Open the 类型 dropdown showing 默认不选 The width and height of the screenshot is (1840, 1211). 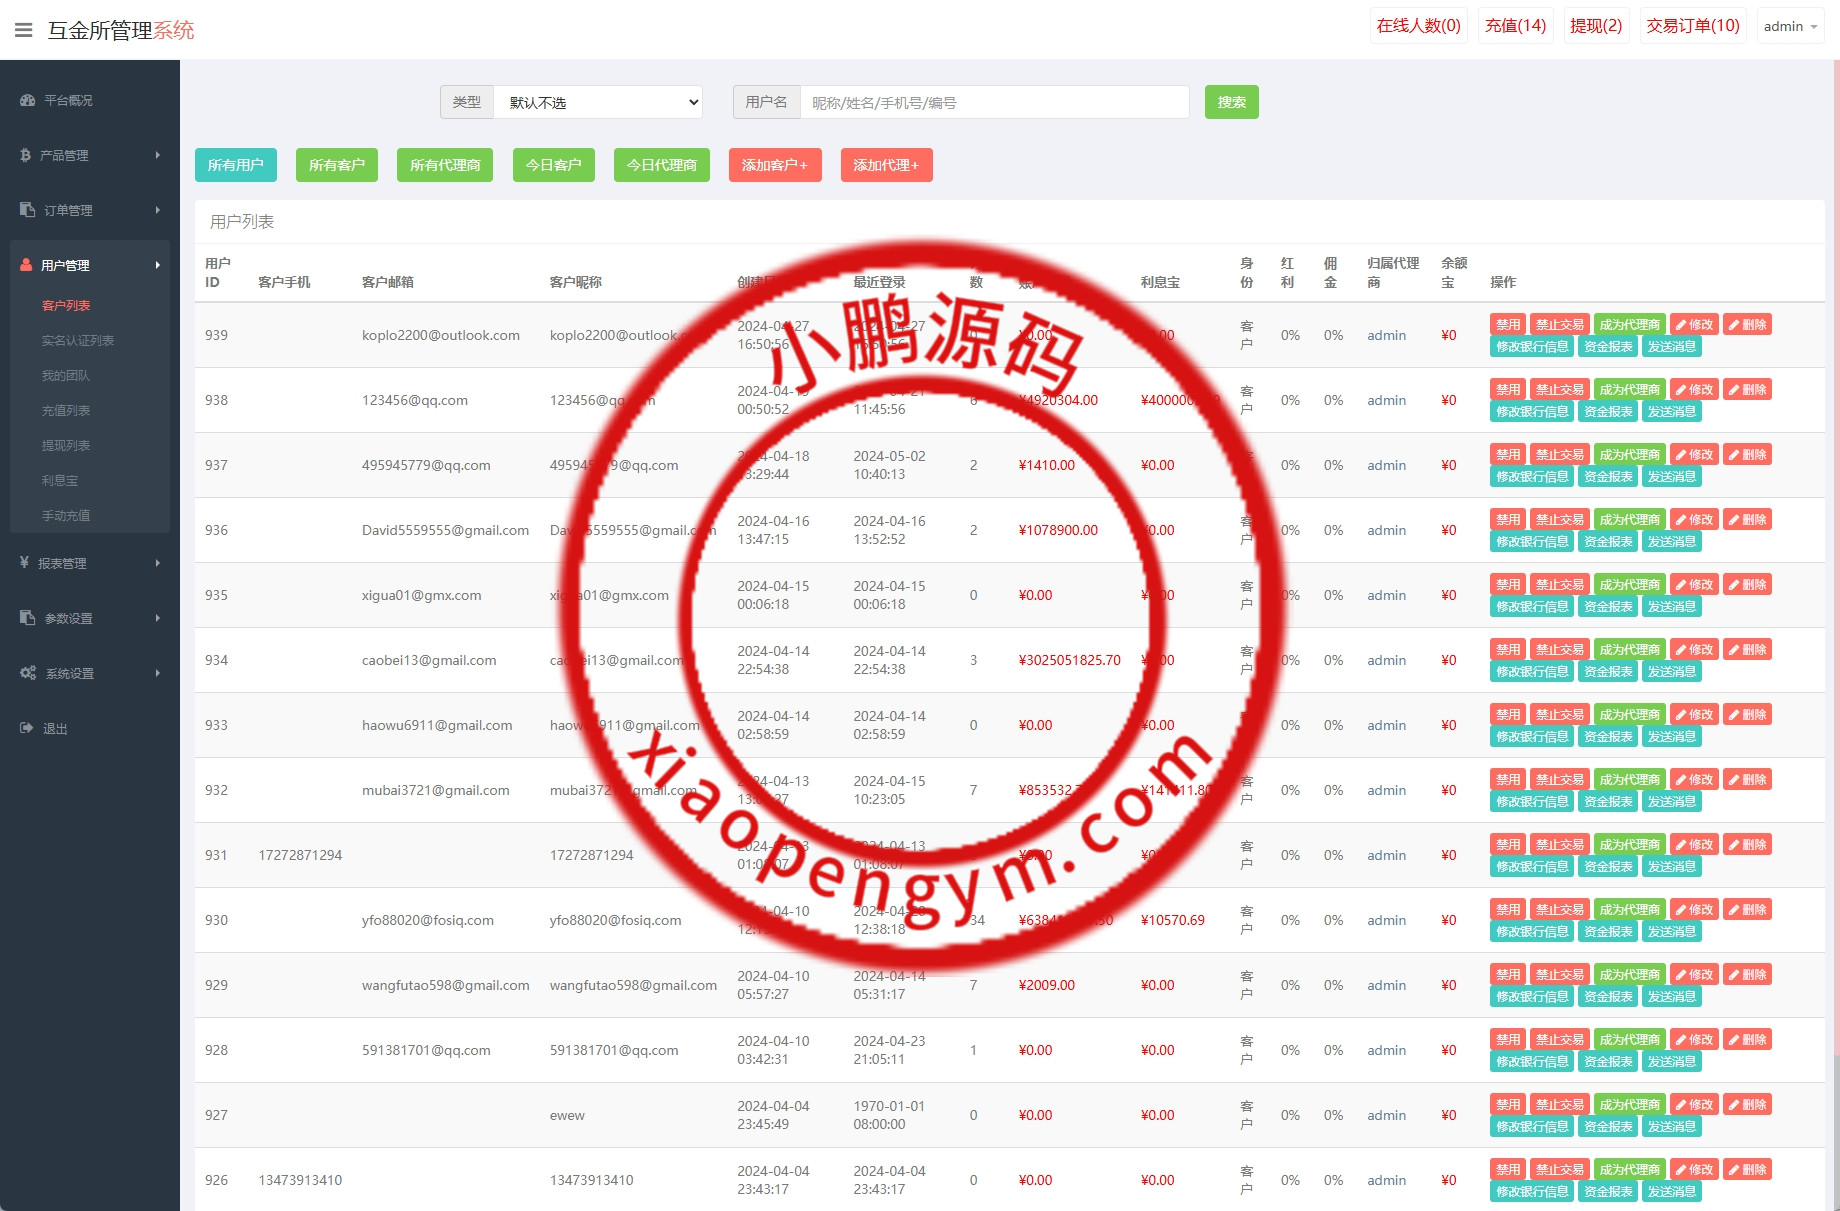point(598,102)
